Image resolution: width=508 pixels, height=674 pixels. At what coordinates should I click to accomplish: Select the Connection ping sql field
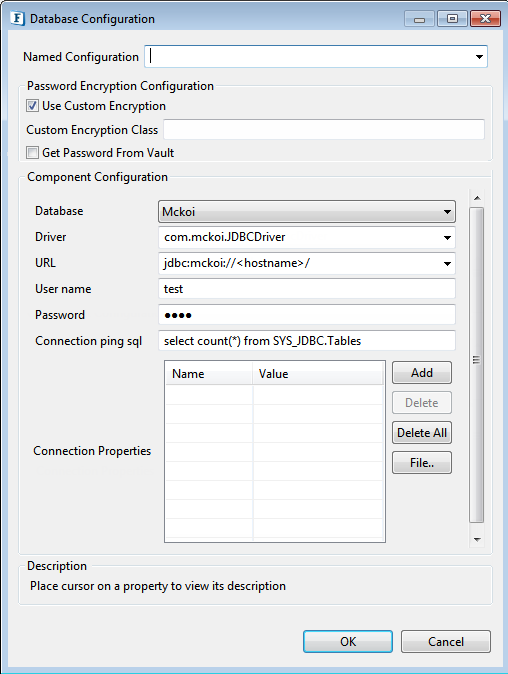click(306, 340)
